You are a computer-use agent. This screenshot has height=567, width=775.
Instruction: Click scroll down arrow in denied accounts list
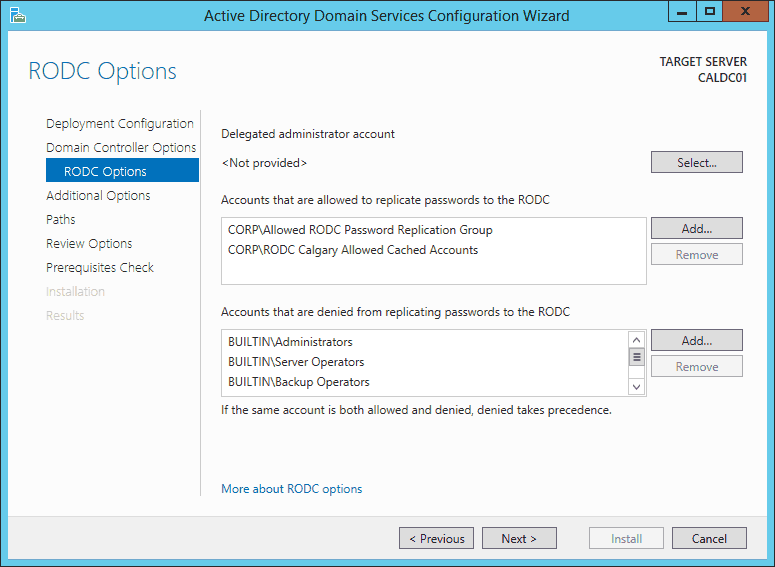pyautogui.click(x=636, y=387)
